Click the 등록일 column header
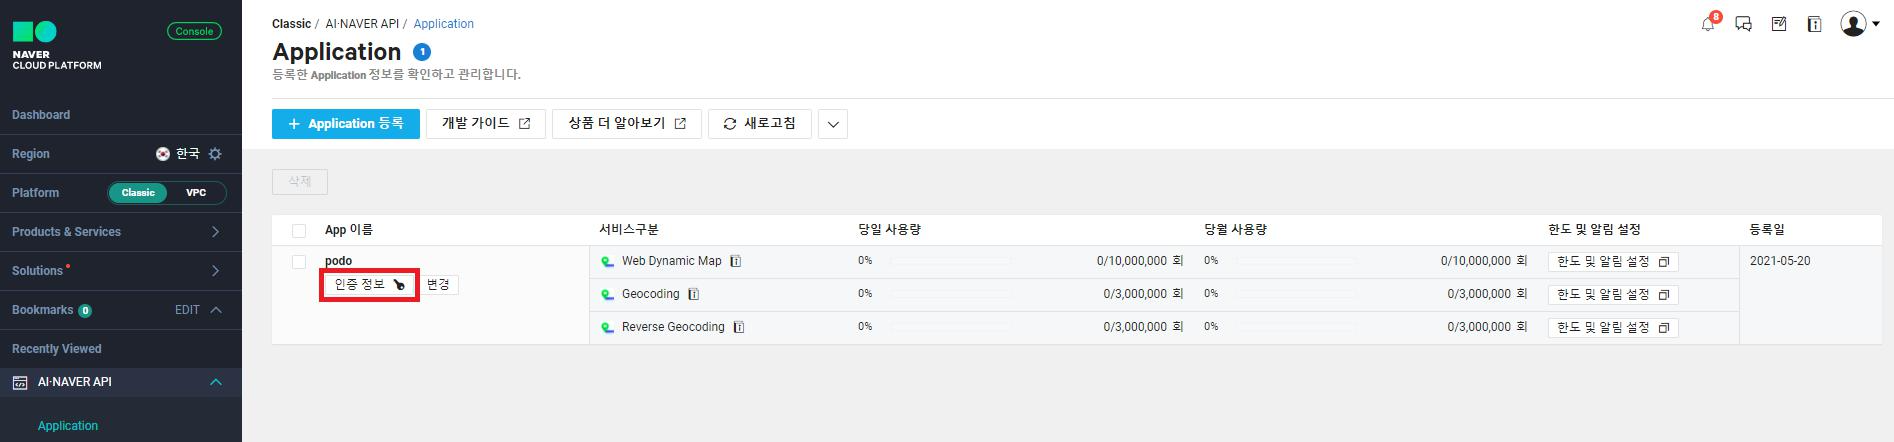This screenshot has height=442, width=1894. click(1767, 230)
